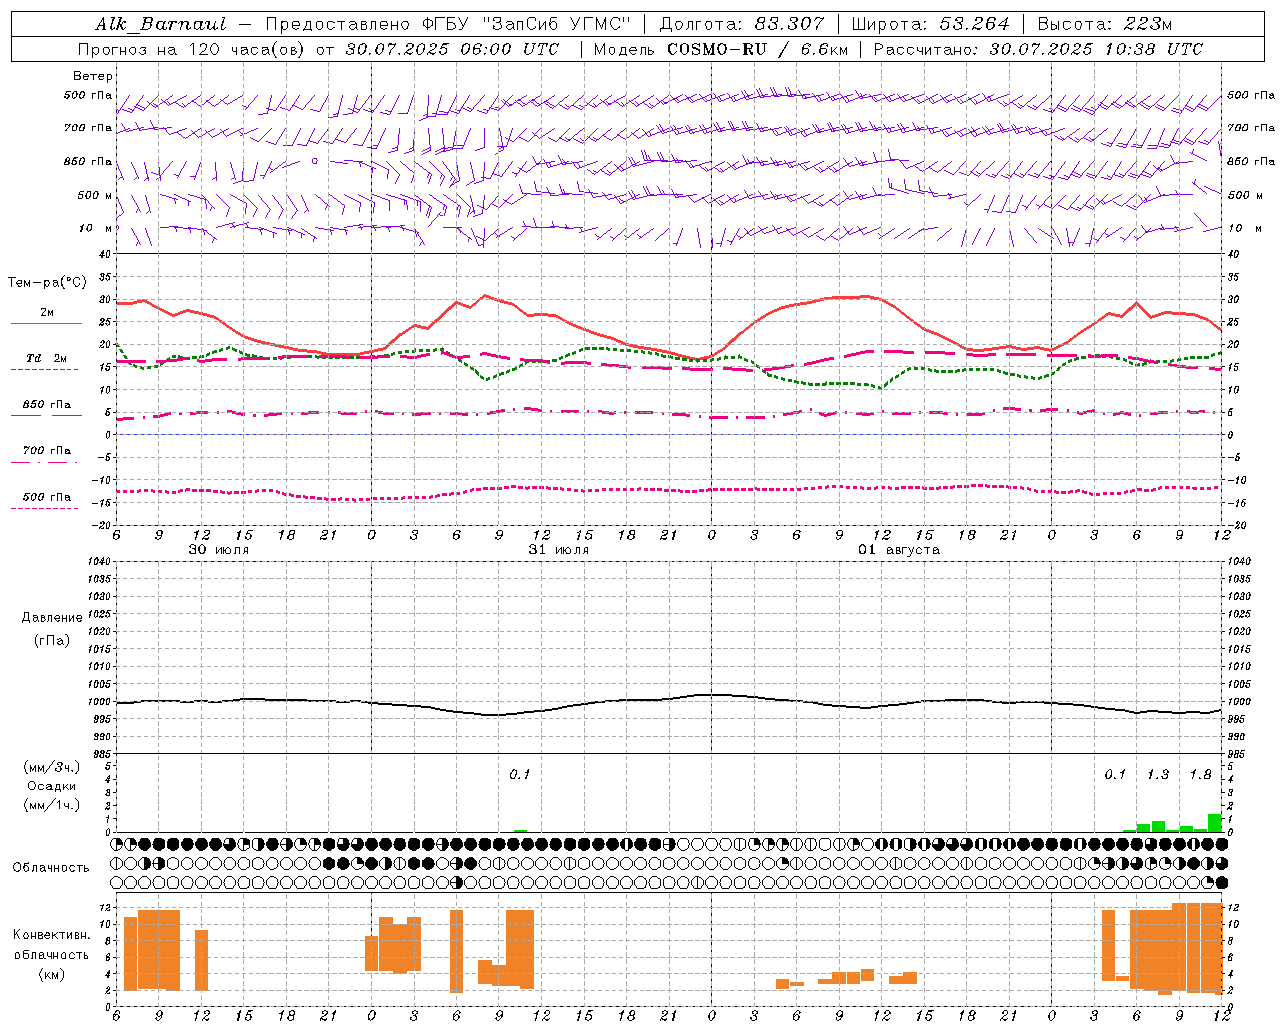Viewport: 1280px width, 1024px height.
Task: Click the Ветер panel label
Action: pyautogui.click(x=93, y=76)
